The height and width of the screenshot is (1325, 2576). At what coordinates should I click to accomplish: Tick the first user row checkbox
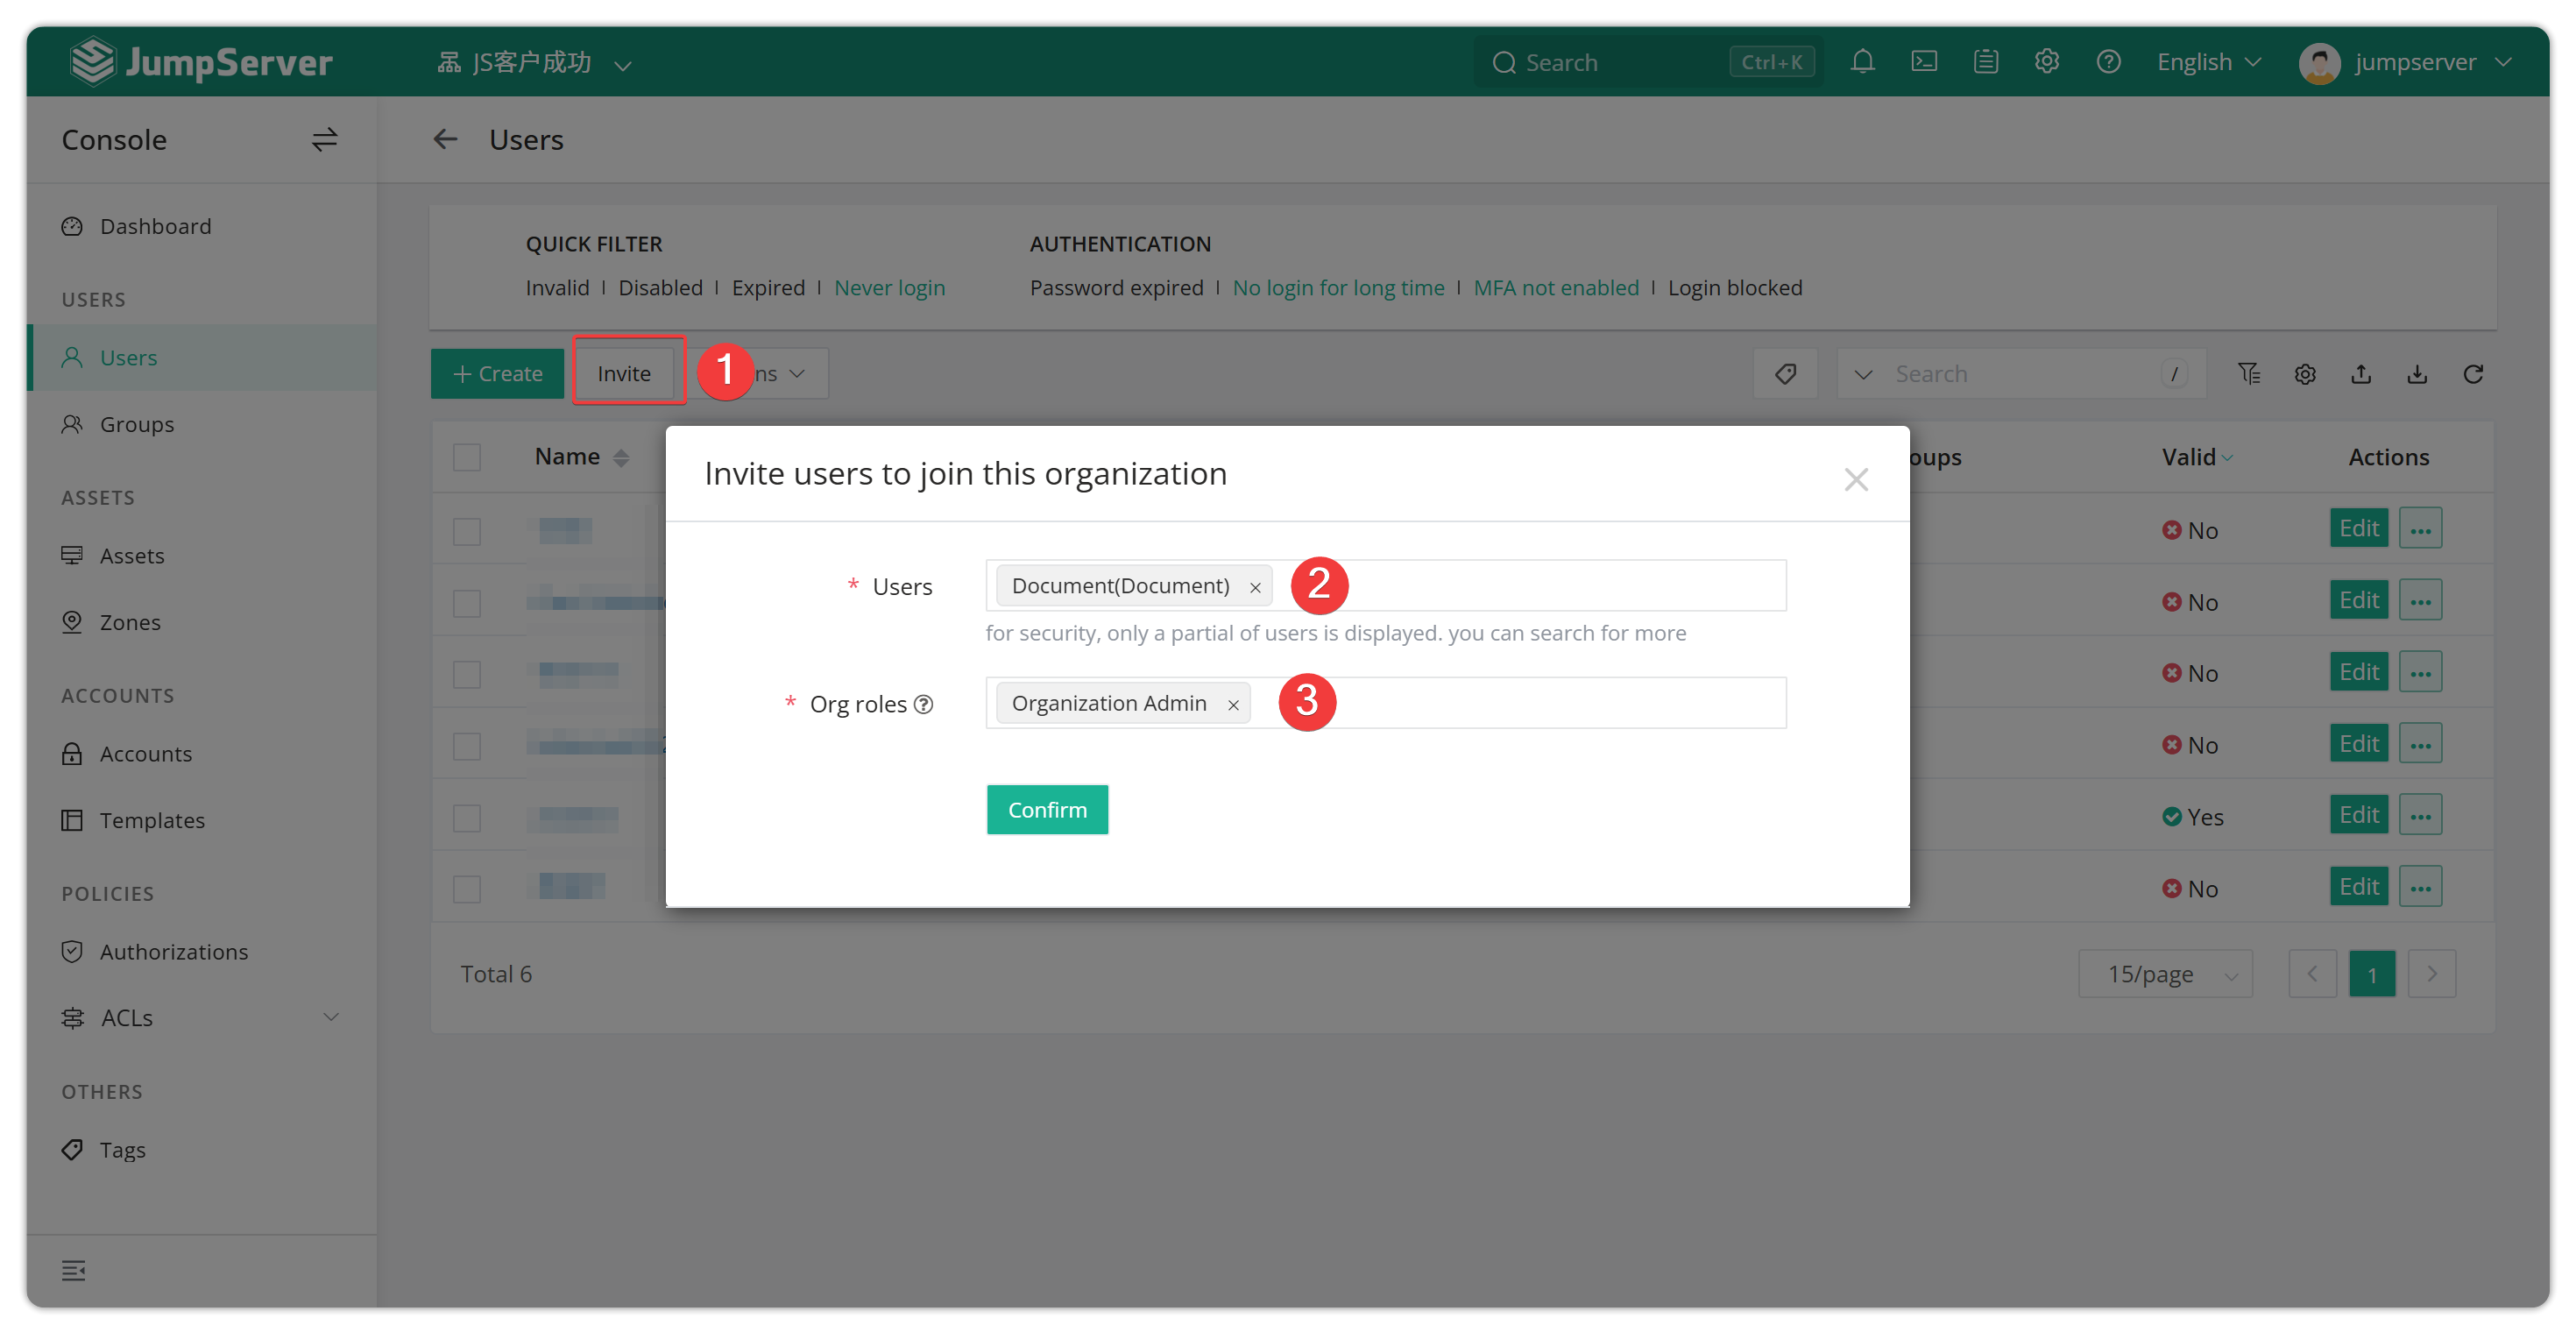pyautogui.click(x=467, y=530)
